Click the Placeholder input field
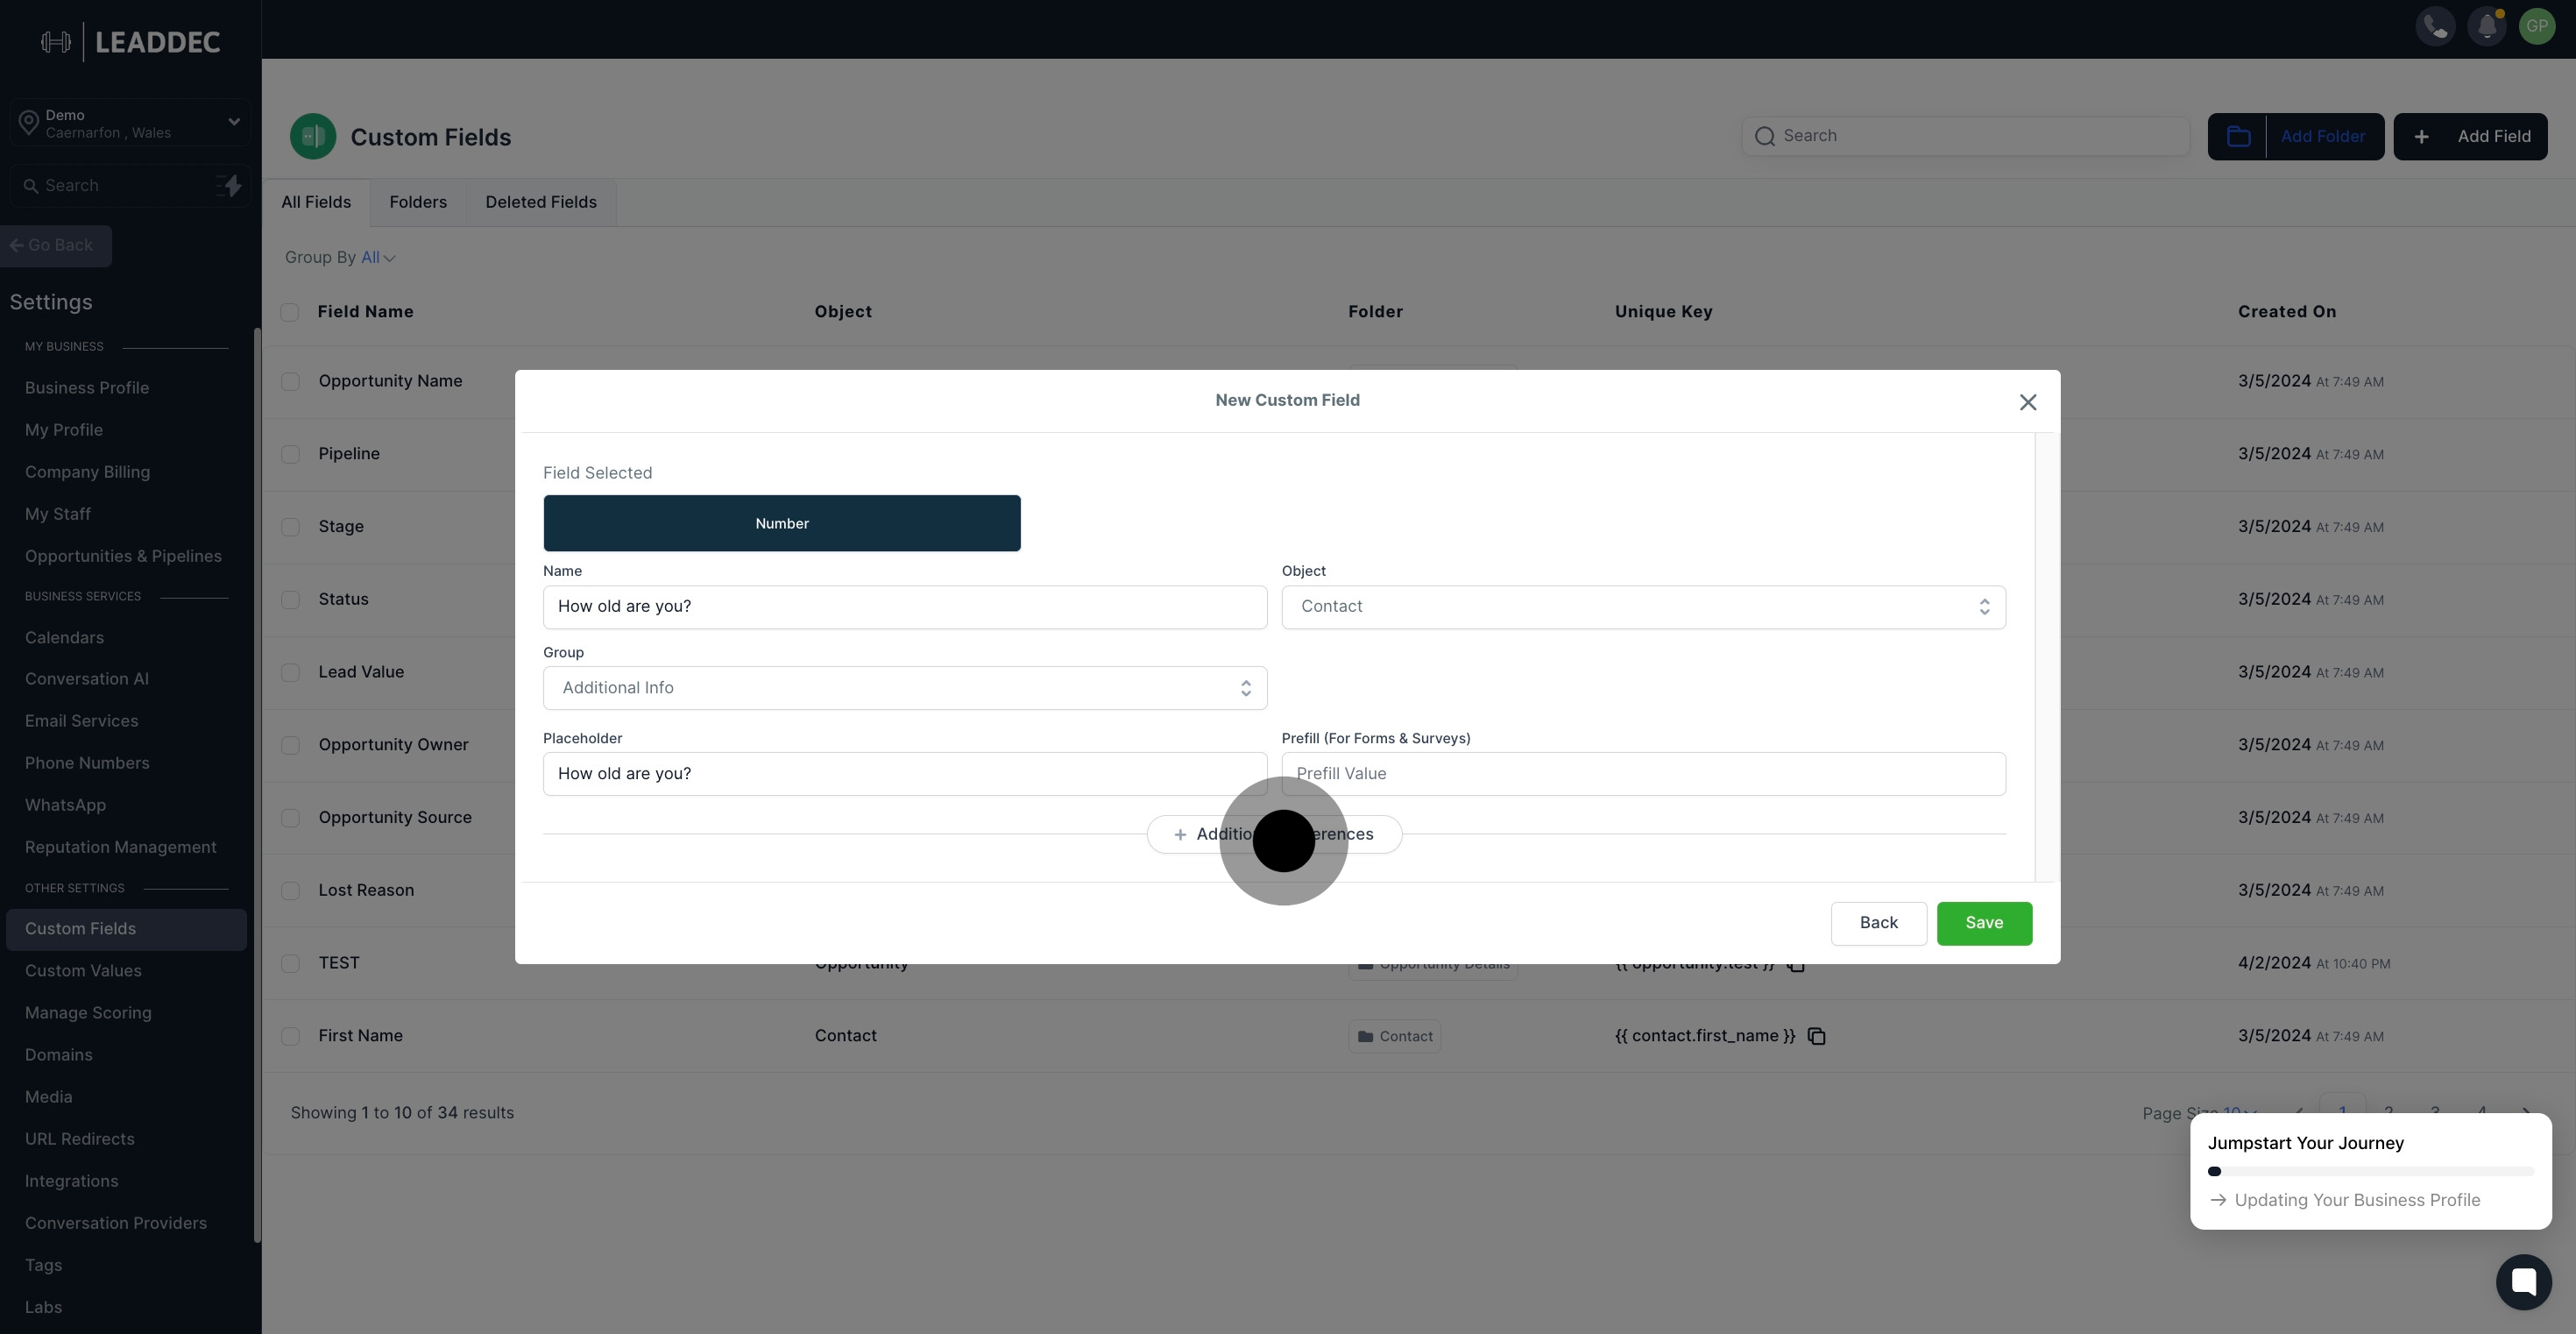The width and height of the screenshot is (2576, 1334). [905, 774]
